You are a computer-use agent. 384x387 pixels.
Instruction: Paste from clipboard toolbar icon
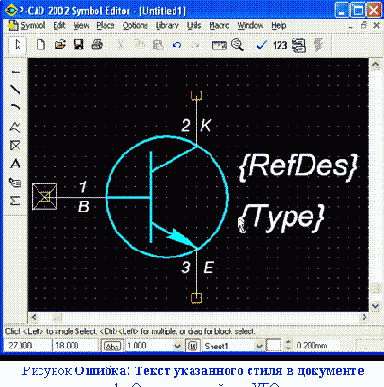(158, 45)
